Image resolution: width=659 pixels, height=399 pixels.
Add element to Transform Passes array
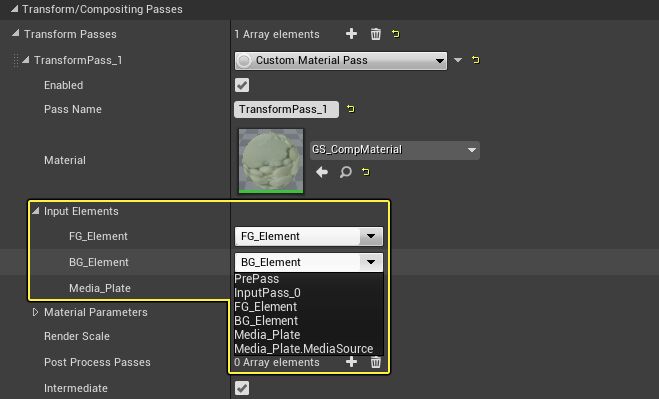351,34
